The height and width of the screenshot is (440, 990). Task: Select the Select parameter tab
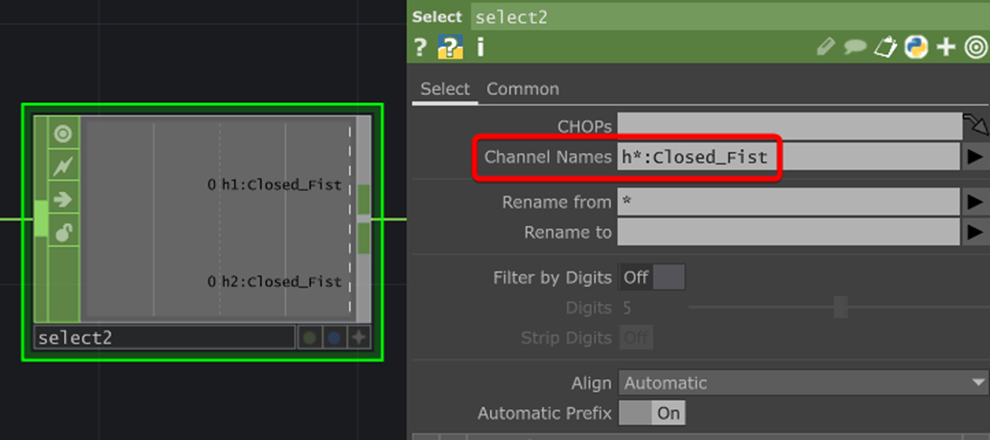pyautogui.click(x=444, y=89)
